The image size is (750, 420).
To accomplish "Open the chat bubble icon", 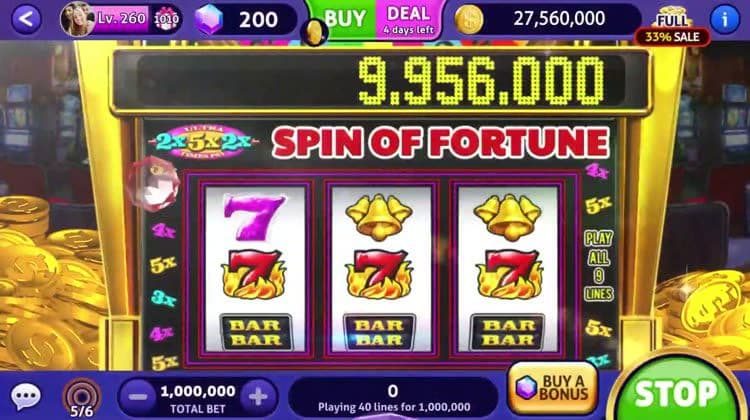I will tap(25, 396).
